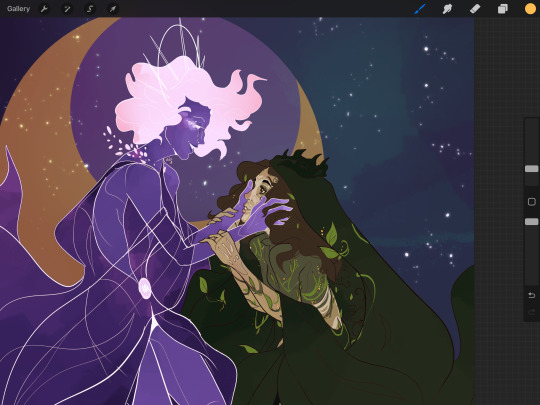Select the Eraser tool
This screenshot has height=405, width=540.
click(x=475, y=9)
